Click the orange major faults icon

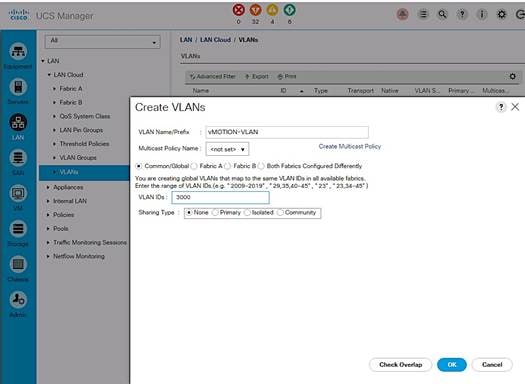tap(255, 10)
